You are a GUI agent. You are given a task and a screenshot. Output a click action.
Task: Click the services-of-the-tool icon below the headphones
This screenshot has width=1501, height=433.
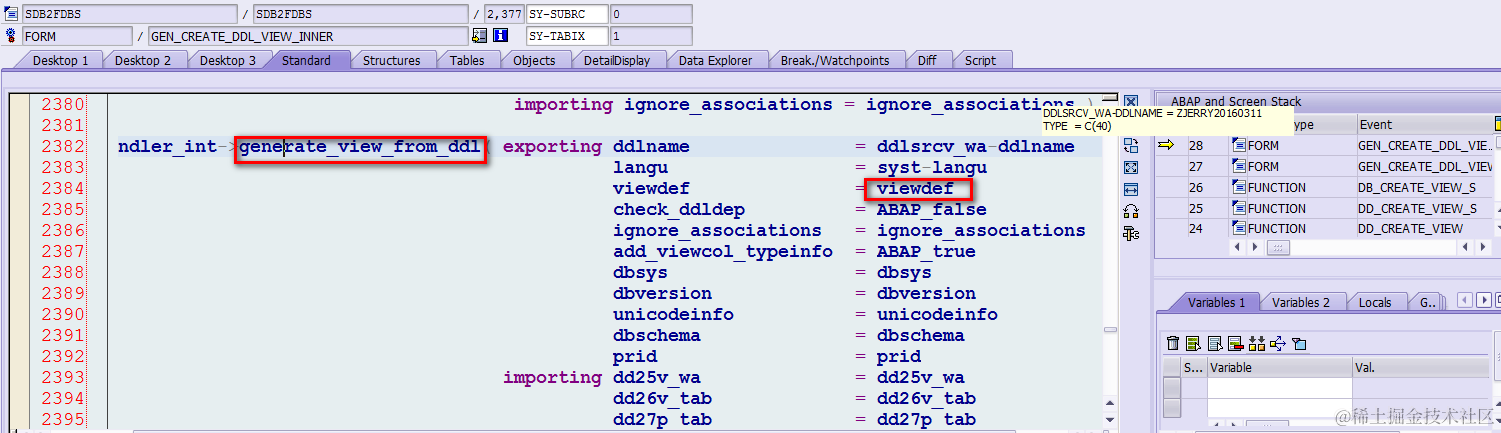tap(1131, 233)
